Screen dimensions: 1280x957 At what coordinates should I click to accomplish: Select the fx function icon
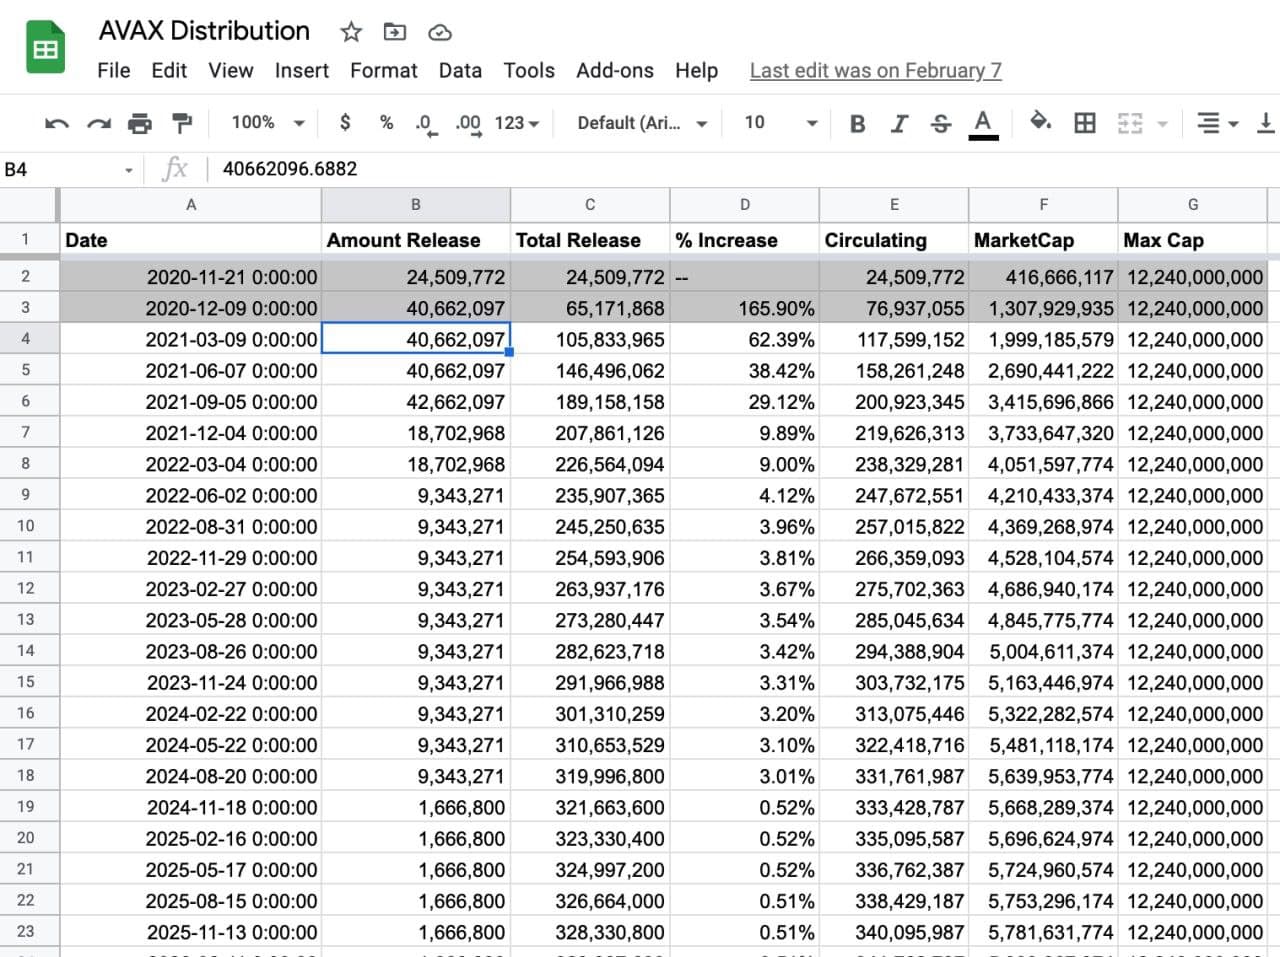175,169
